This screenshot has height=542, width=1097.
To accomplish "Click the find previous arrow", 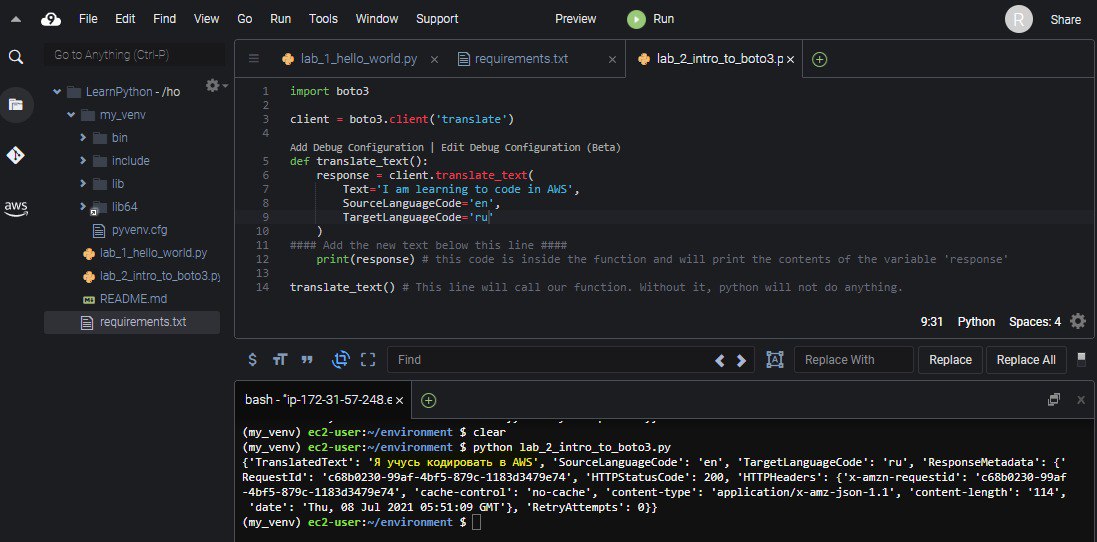I will [x=720, y=360].
